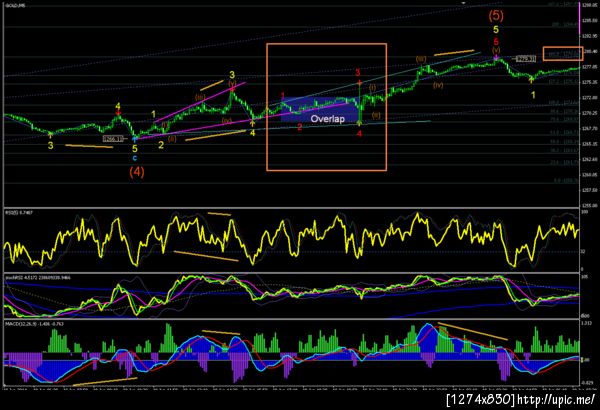Click red 1 label left of Overlap zone
Screen dimensions: 600x410
pyautogui.click(x=283, y=95)
